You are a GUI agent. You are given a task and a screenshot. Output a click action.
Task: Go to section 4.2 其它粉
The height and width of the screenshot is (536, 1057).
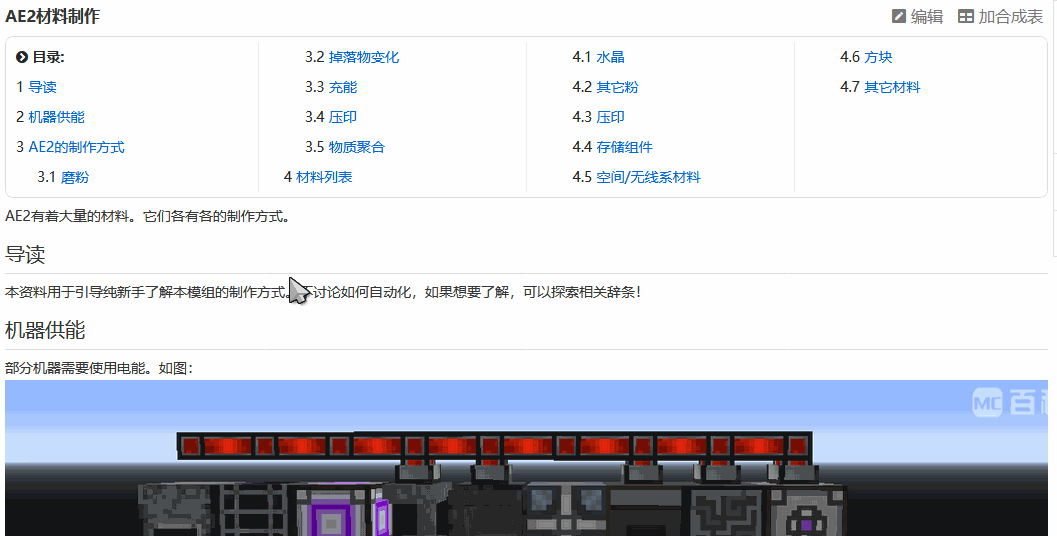[x=617, y=87]
